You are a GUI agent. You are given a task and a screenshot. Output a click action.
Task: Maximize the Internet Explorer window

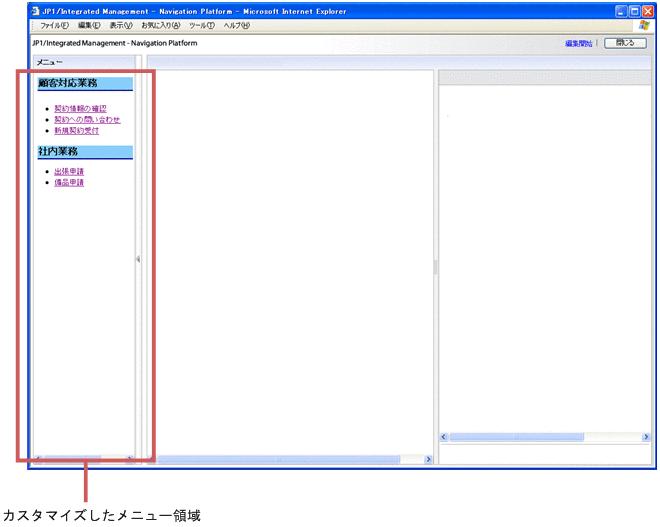pyautogui.click(x=634, y=11)
